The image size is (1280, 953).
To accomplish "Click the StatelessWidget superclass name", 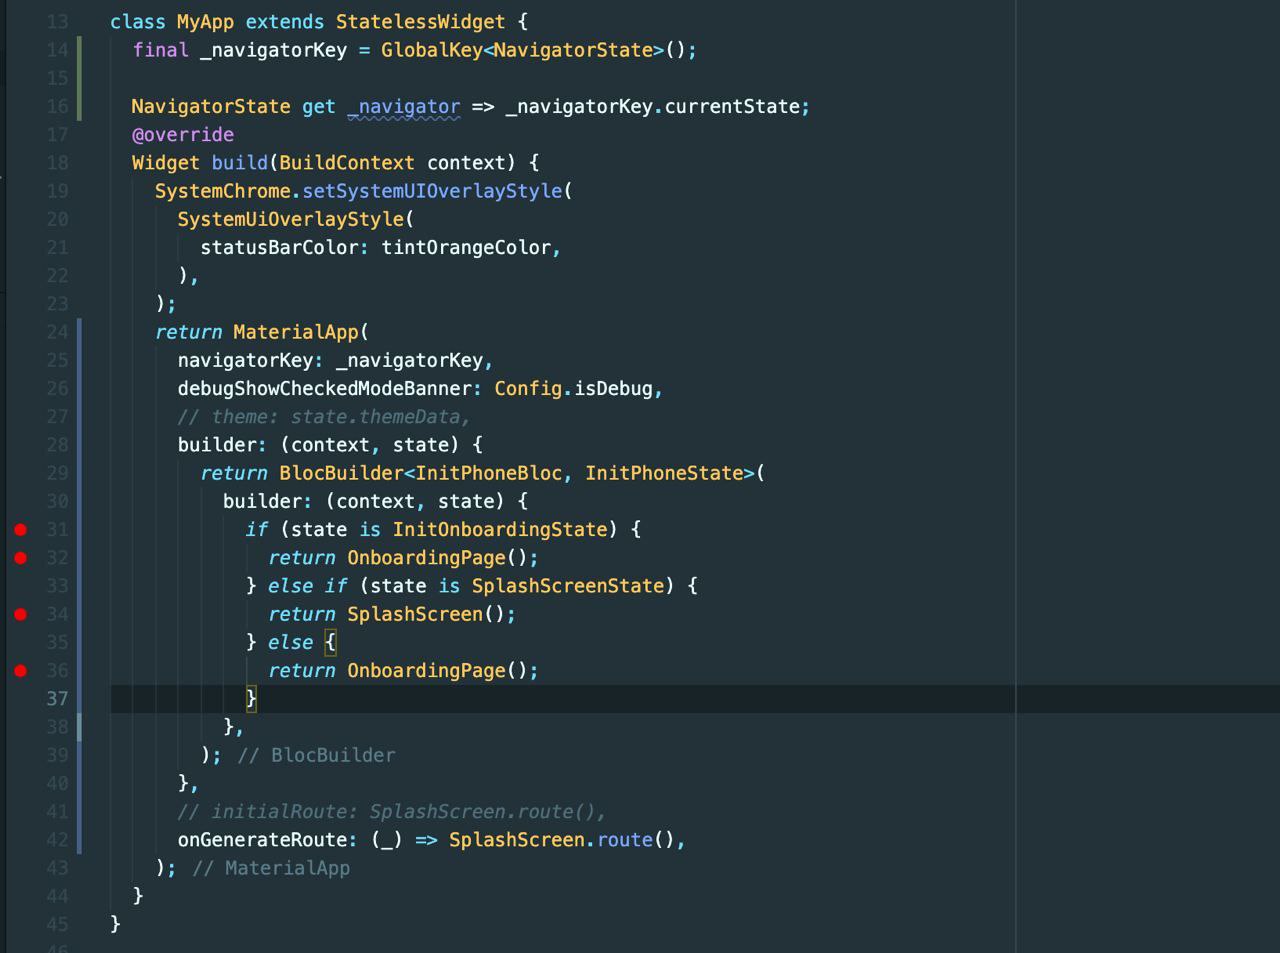I will 421,21.
